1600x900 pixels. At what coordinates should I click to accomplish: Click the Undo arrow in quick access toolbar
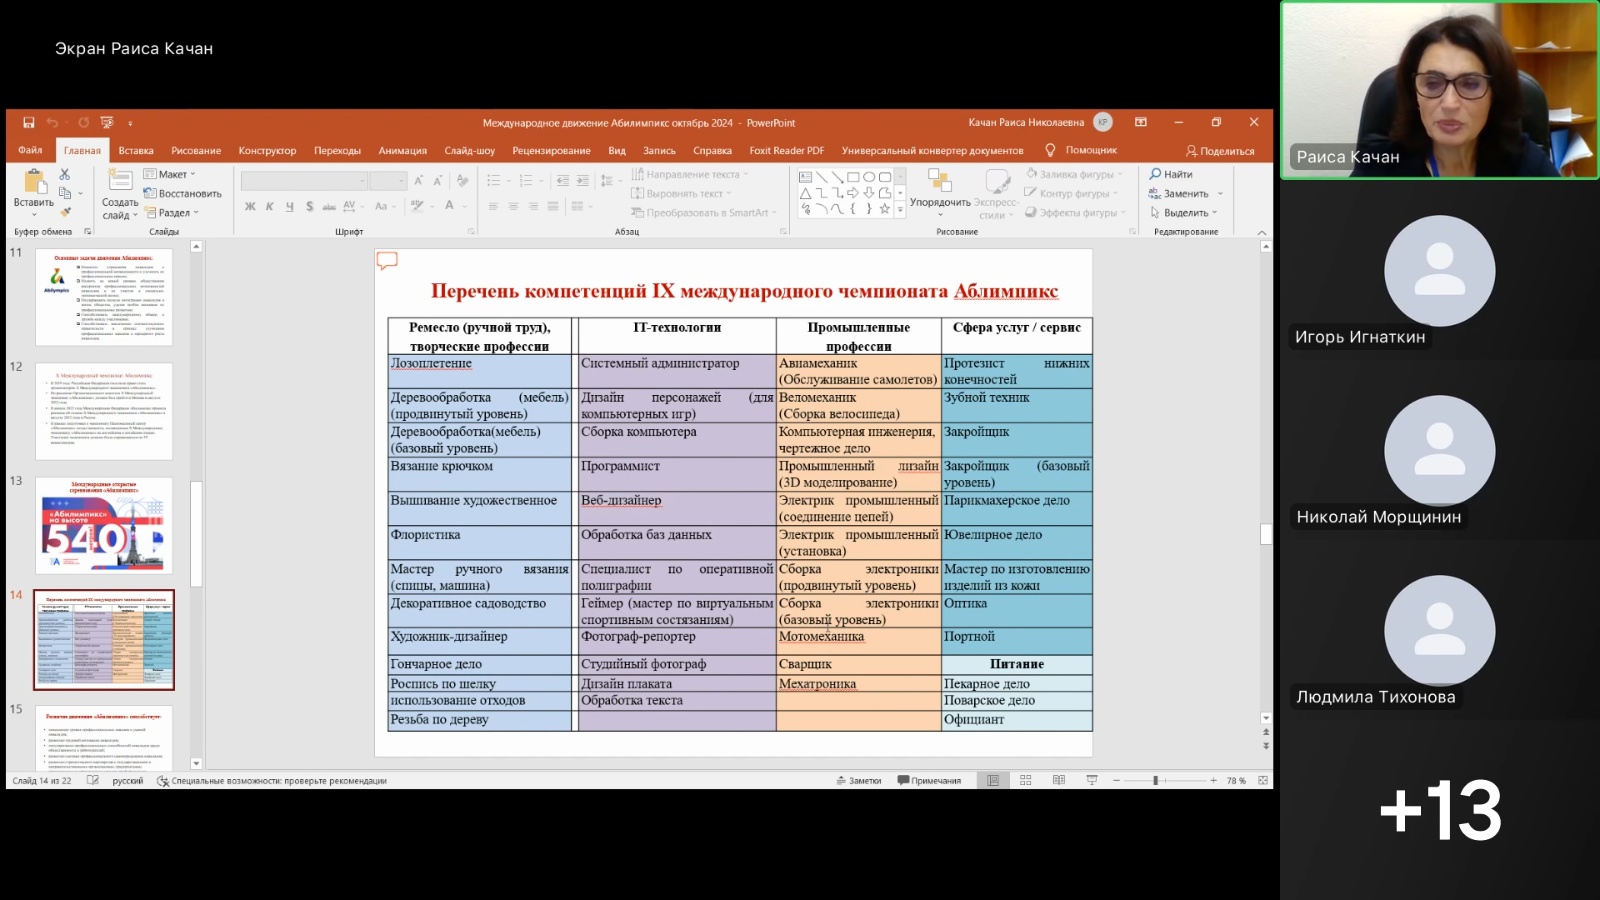coord(52,122)
